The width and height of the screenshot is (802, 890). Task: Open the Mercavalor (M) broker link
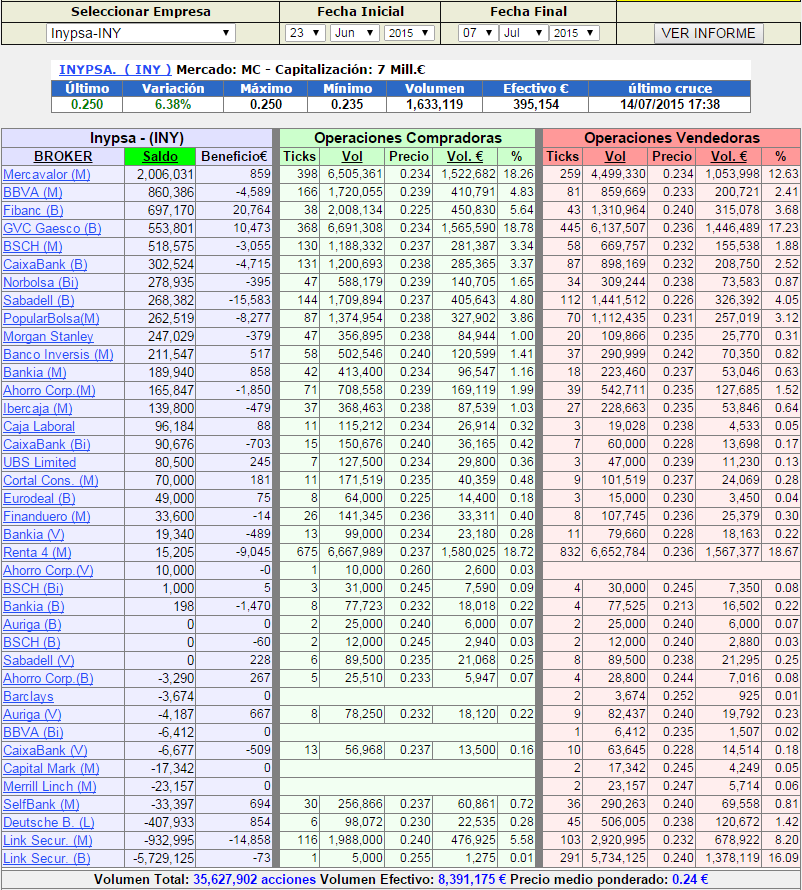(x=47, y=175)
